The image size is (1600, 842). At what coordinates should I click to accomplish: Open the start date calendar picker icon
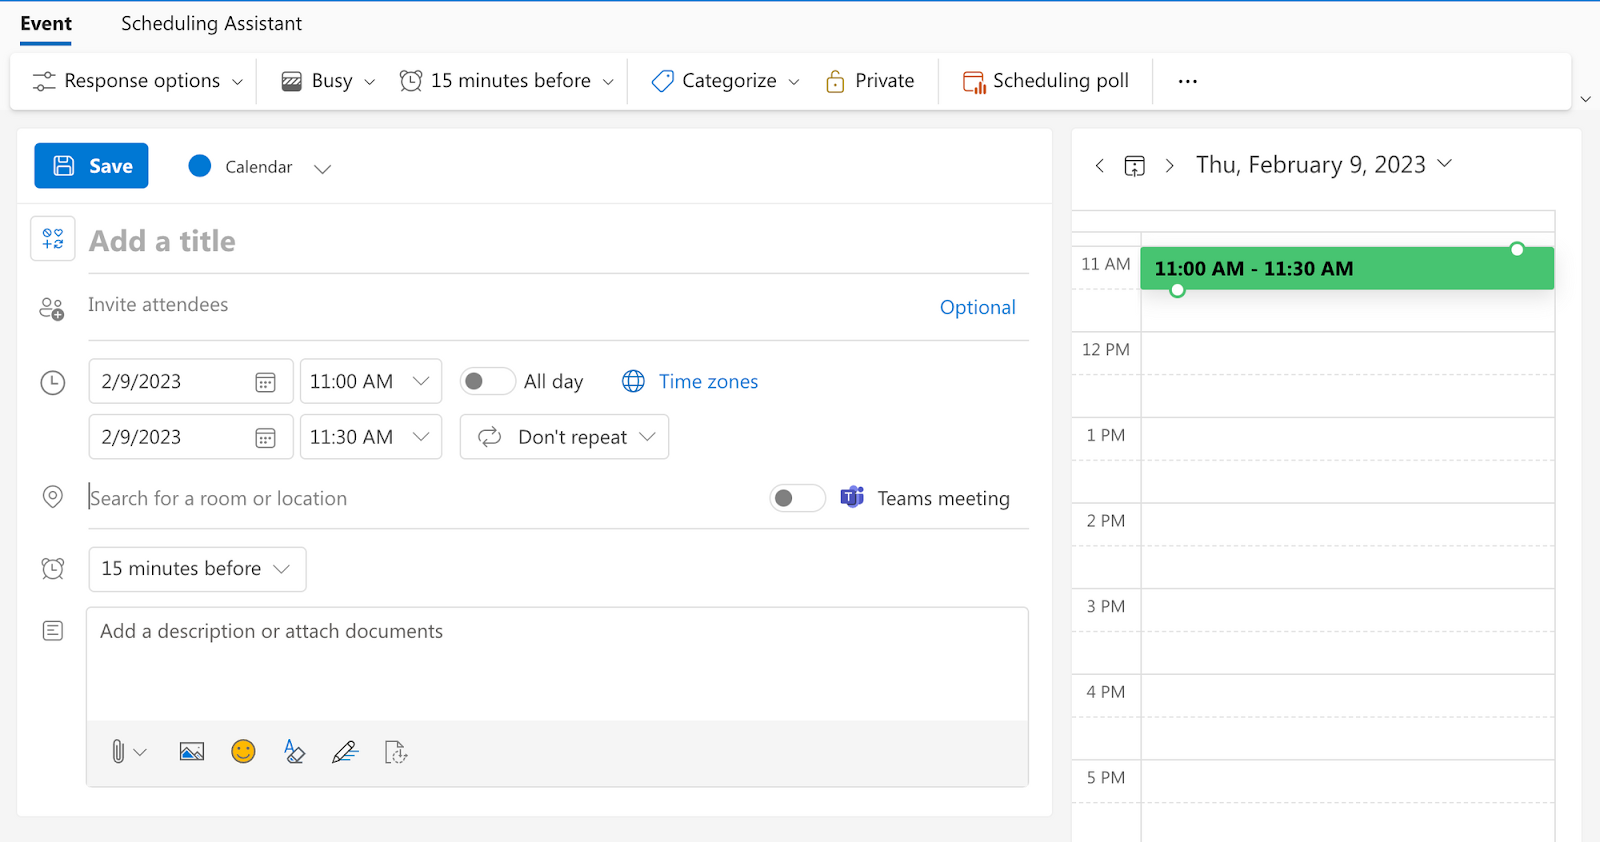click(x=265, y=382)
